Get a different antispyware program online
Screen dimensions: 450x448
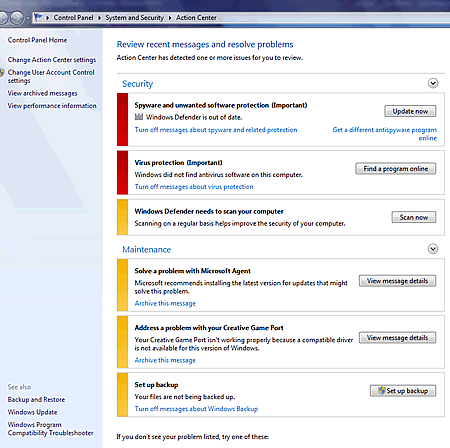(385, 134)
